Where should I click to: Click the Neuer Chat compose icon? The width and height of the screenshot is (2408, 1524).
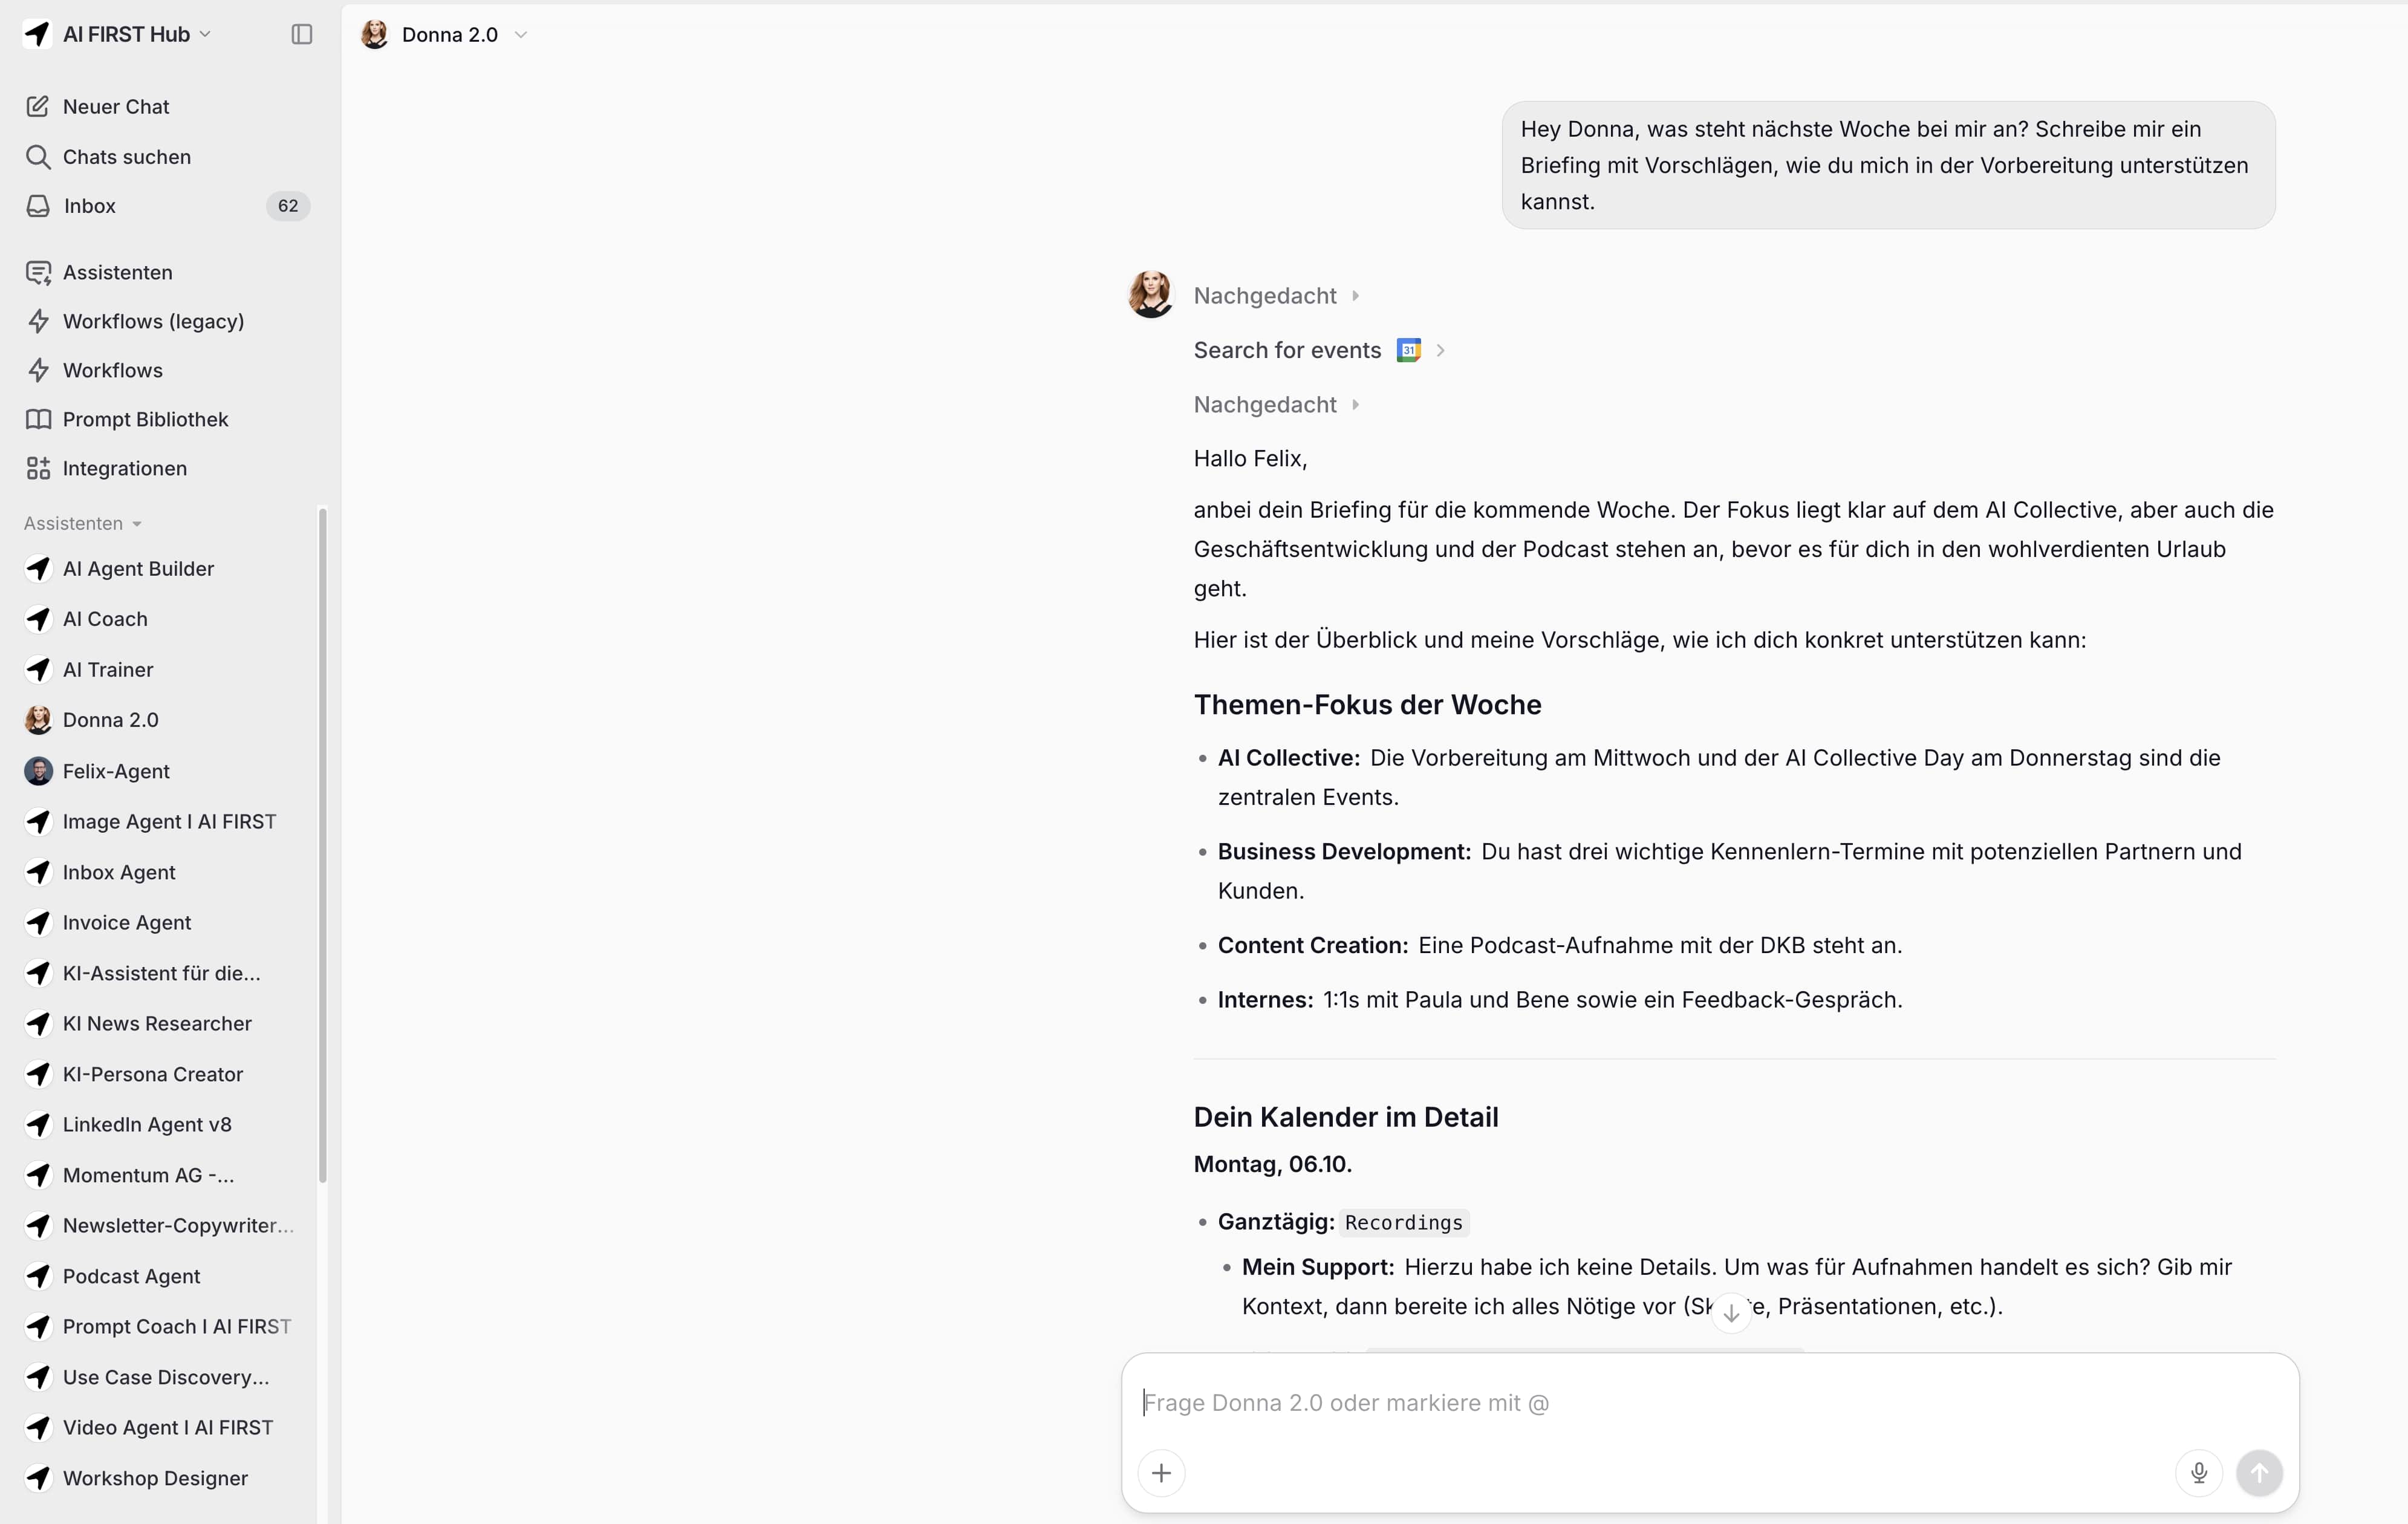[38, 106]
